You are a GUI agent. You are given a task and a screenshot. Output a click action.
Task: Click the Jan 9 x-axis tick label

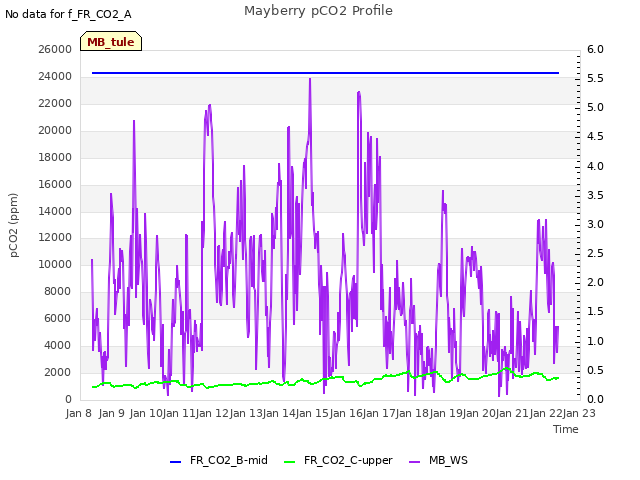111,413
